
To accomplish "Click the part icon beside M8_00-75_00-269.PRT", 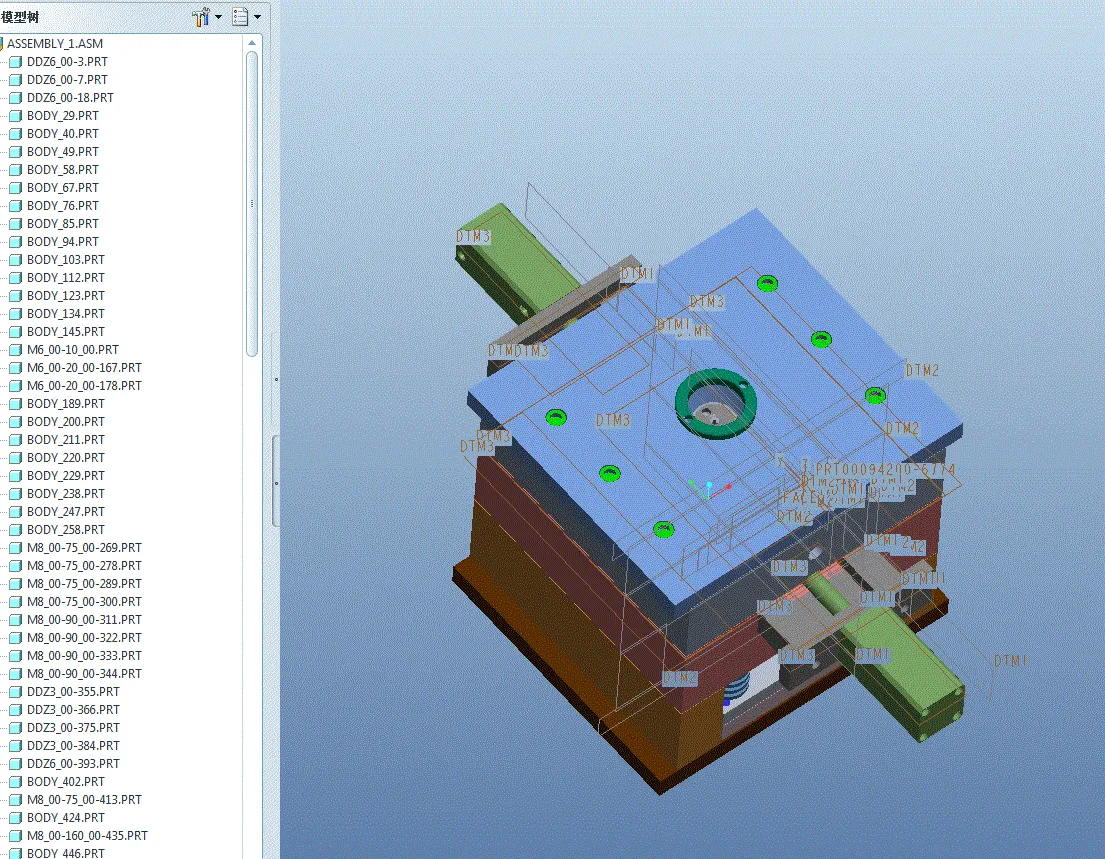I will pos(15,547).
